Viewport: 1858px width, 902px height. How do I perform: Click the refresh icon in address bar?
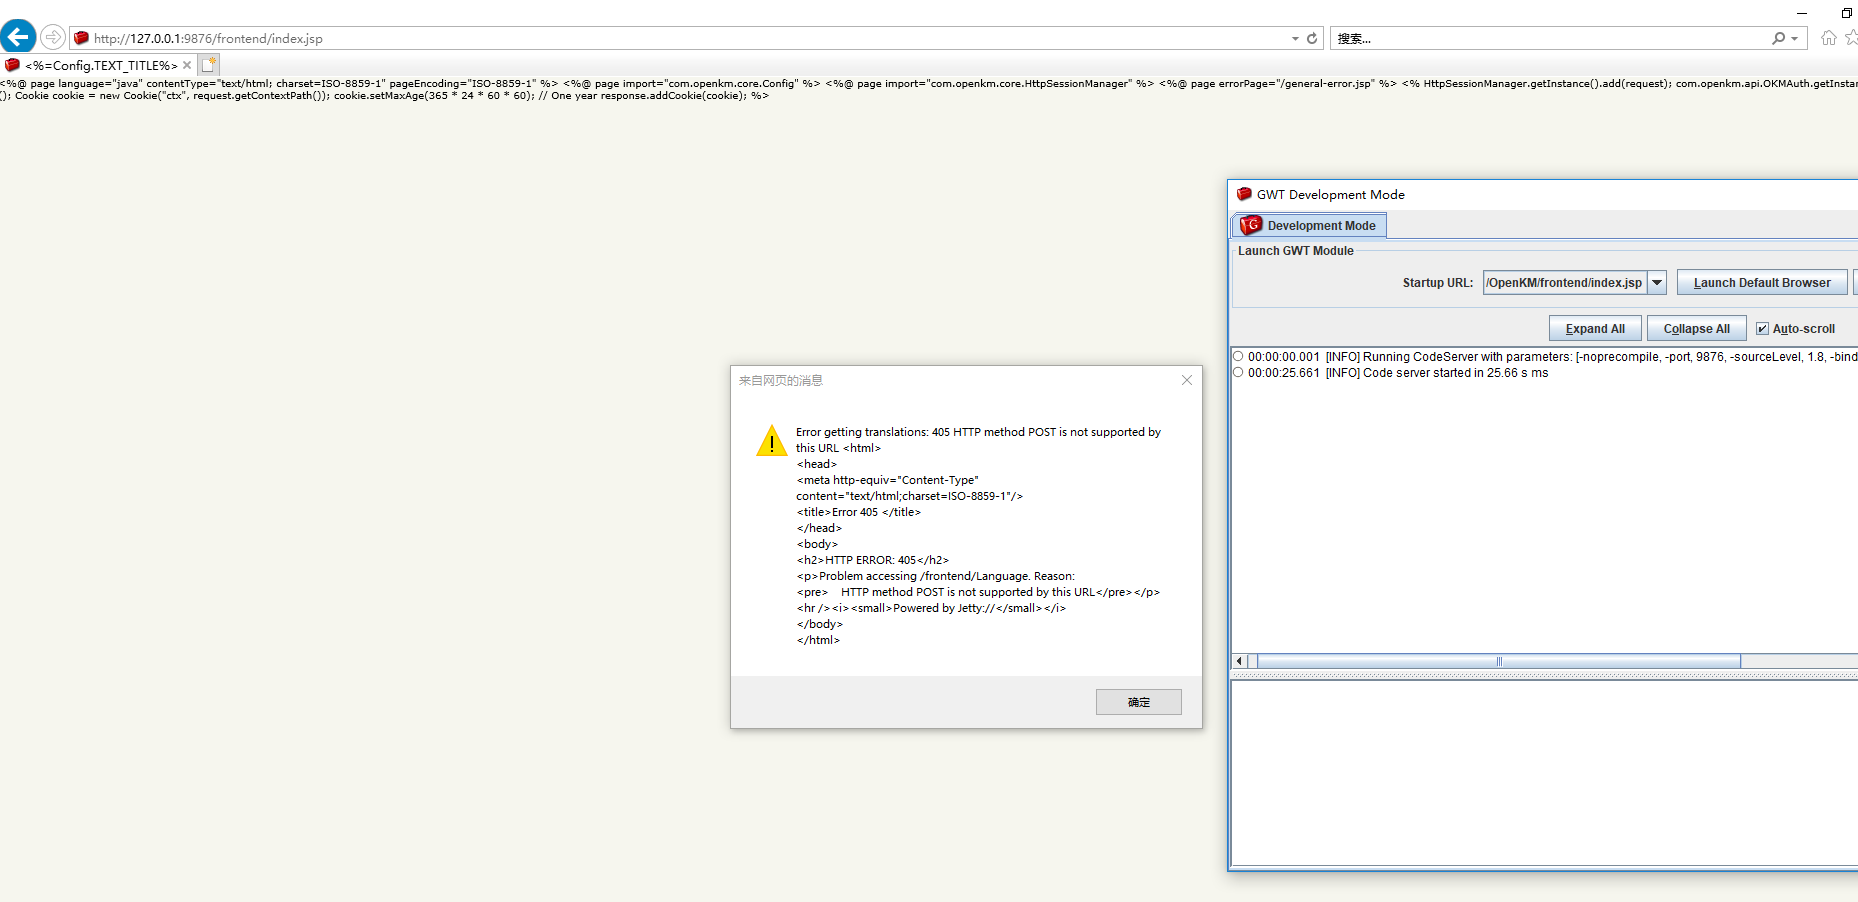coord(1312,38)
